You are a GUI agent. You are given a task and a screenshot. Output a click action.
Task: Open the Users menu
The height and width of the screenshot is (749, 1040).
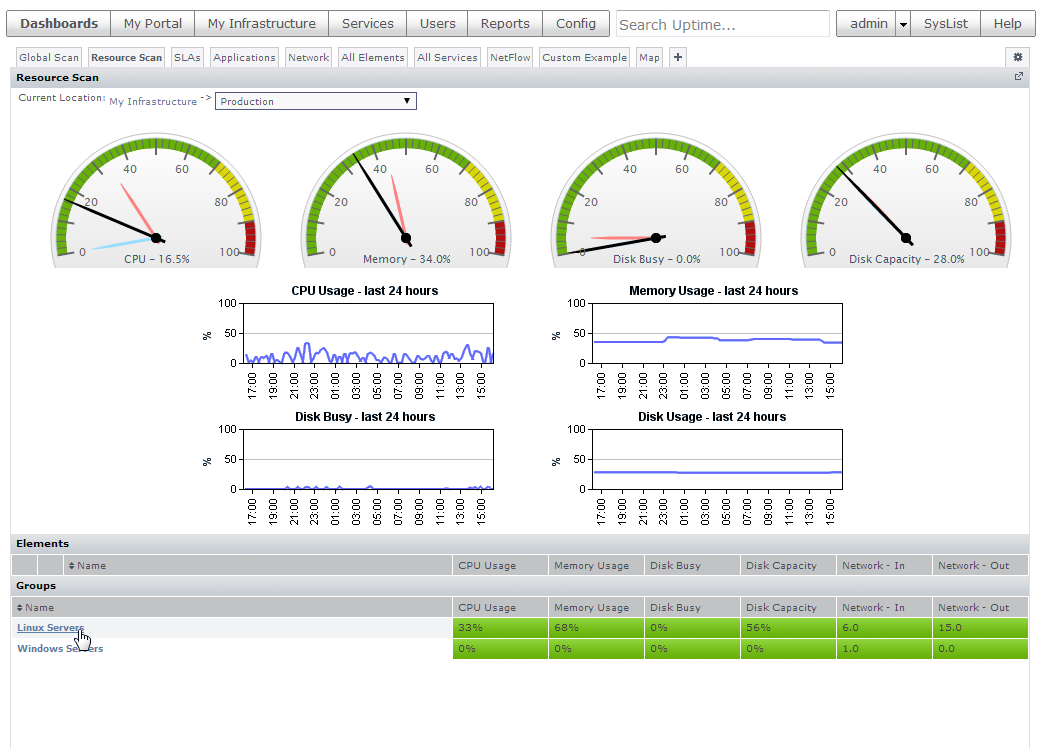click(437, 24)
